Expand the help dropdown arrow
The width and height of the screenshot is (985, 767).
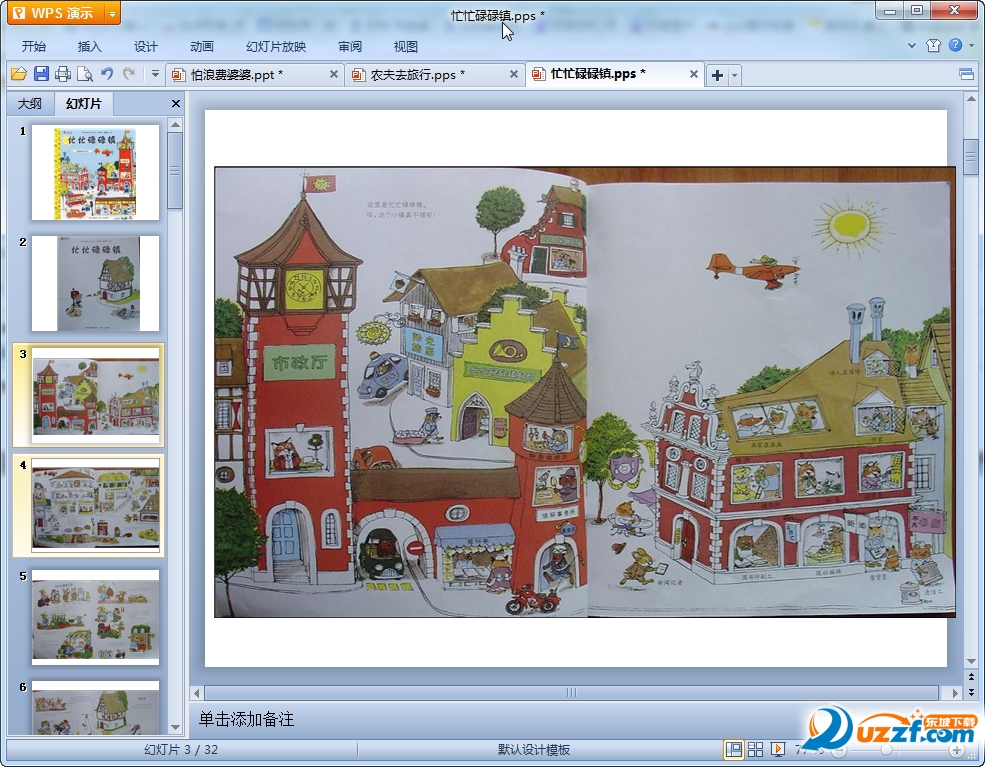(x=971, y=45)
